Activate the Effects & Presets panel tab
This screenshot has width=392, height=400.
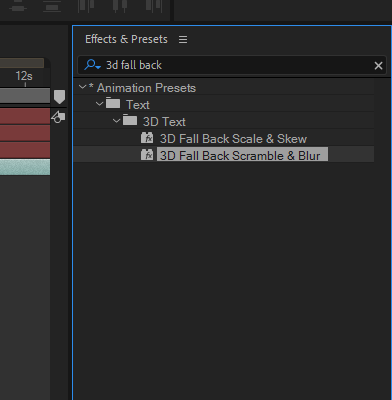[x=126, y=39]
